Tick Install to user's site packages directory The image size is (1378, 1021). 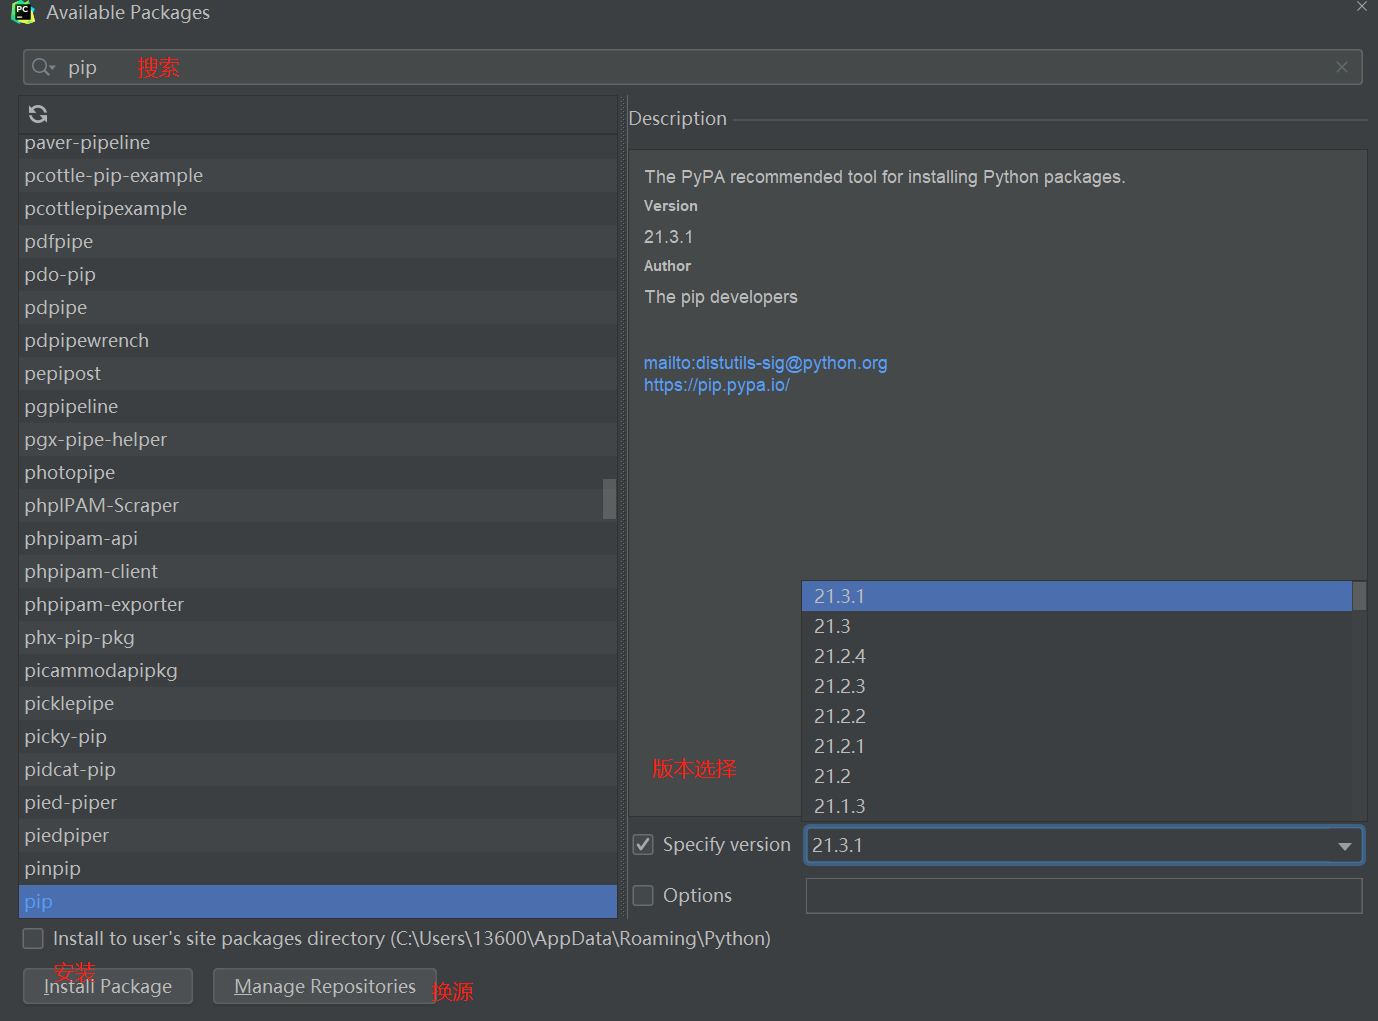tap(33, 939)
